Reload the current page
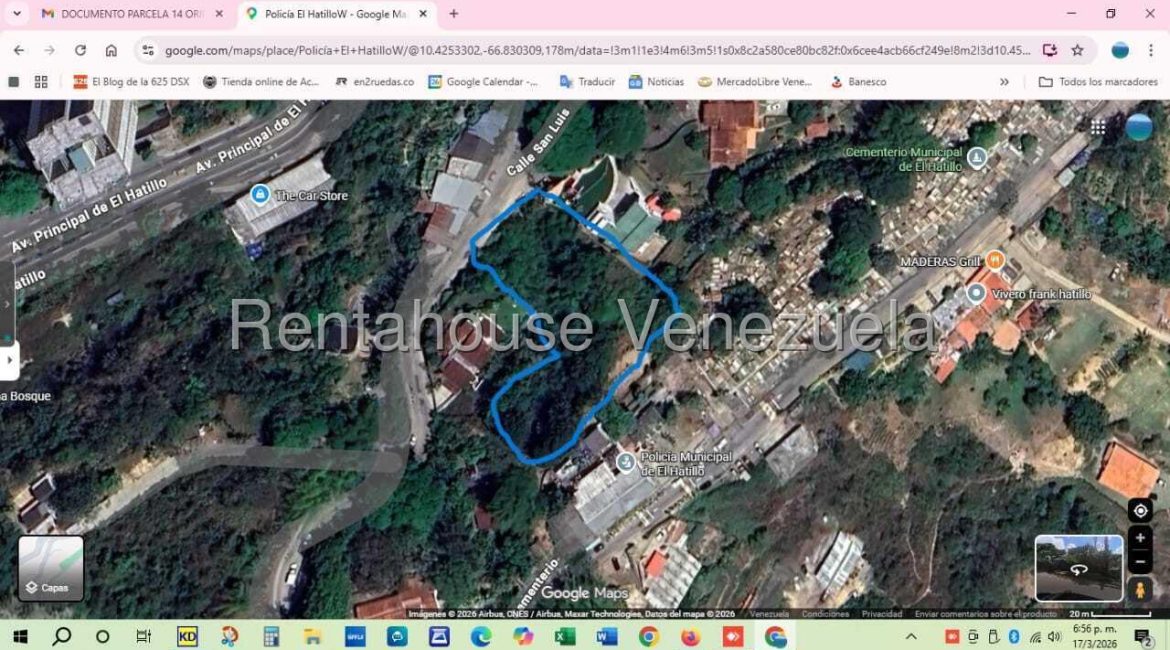The image size is (1170, 650). pyautogui.click(x=80, y=50)
